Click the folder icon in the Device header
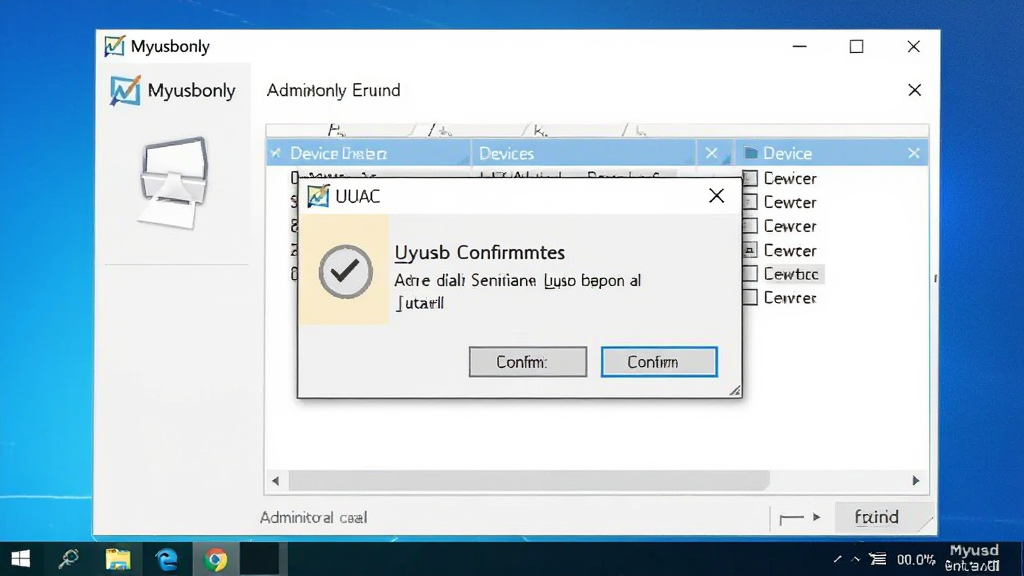The image size is (1024, 576). [x=751, y=153]
